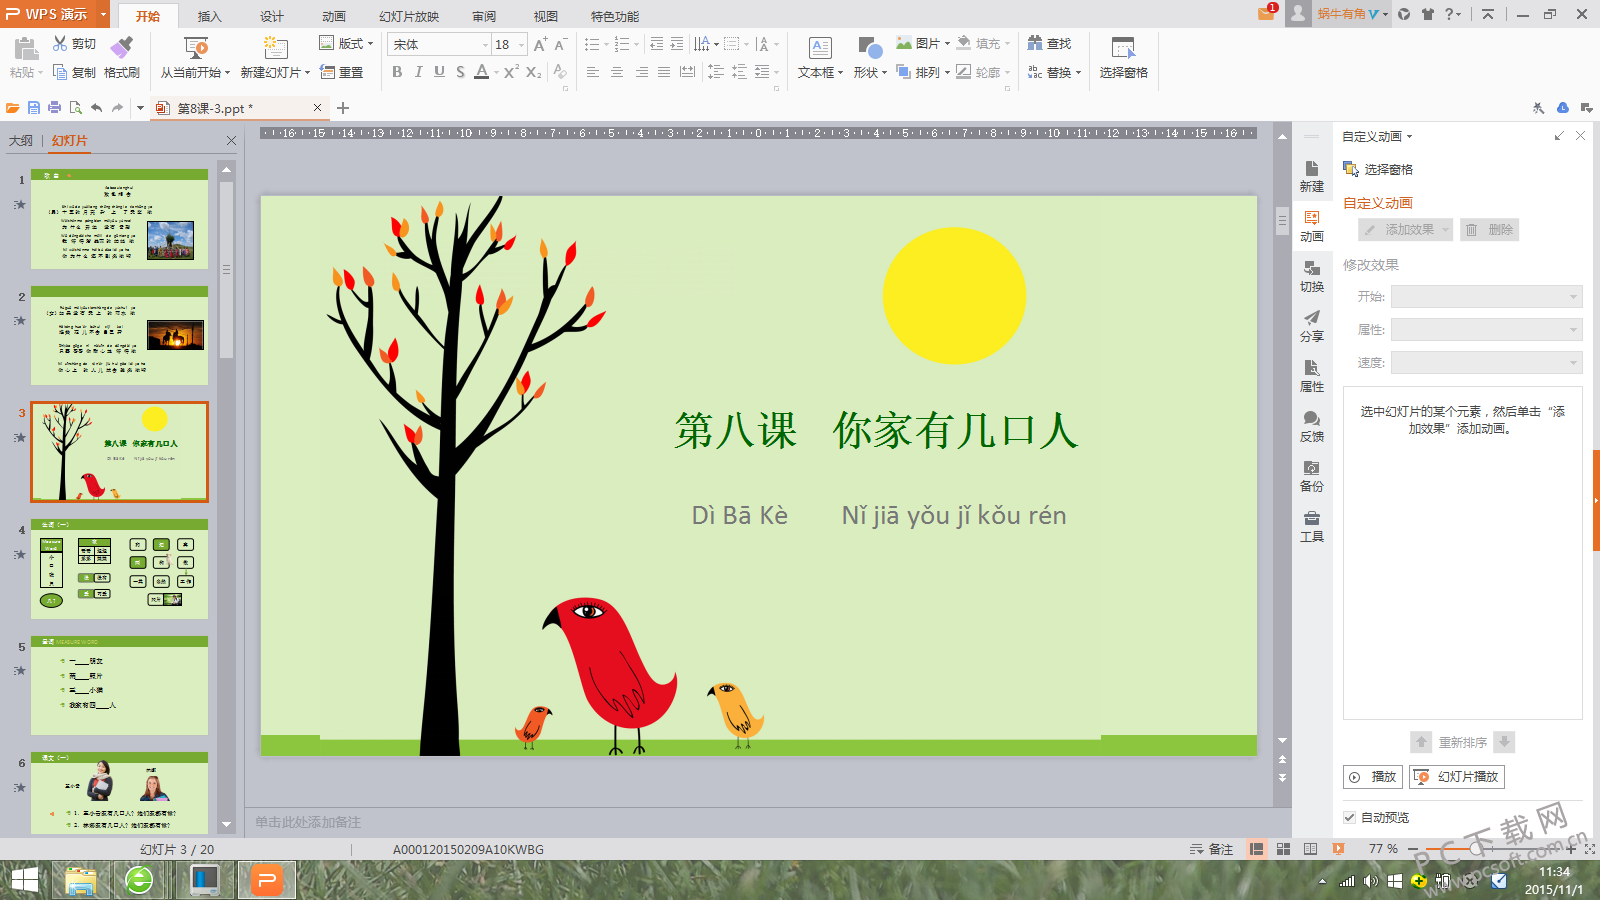Toggle italic formatting
1600x900 pixels.
tap(418, 72)
